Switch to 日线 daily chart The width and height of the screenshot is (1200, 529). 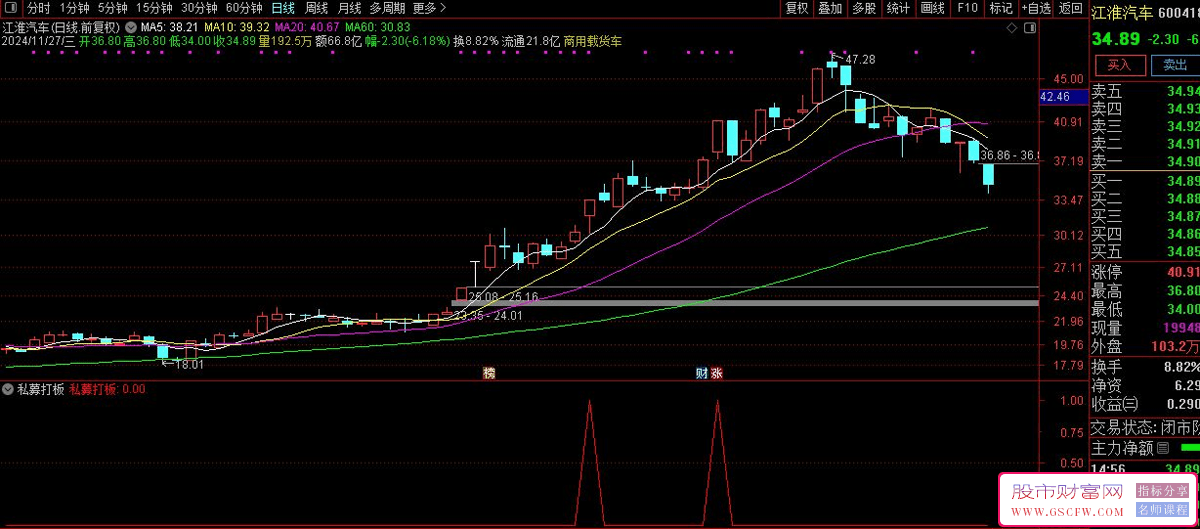coord(284,8)
